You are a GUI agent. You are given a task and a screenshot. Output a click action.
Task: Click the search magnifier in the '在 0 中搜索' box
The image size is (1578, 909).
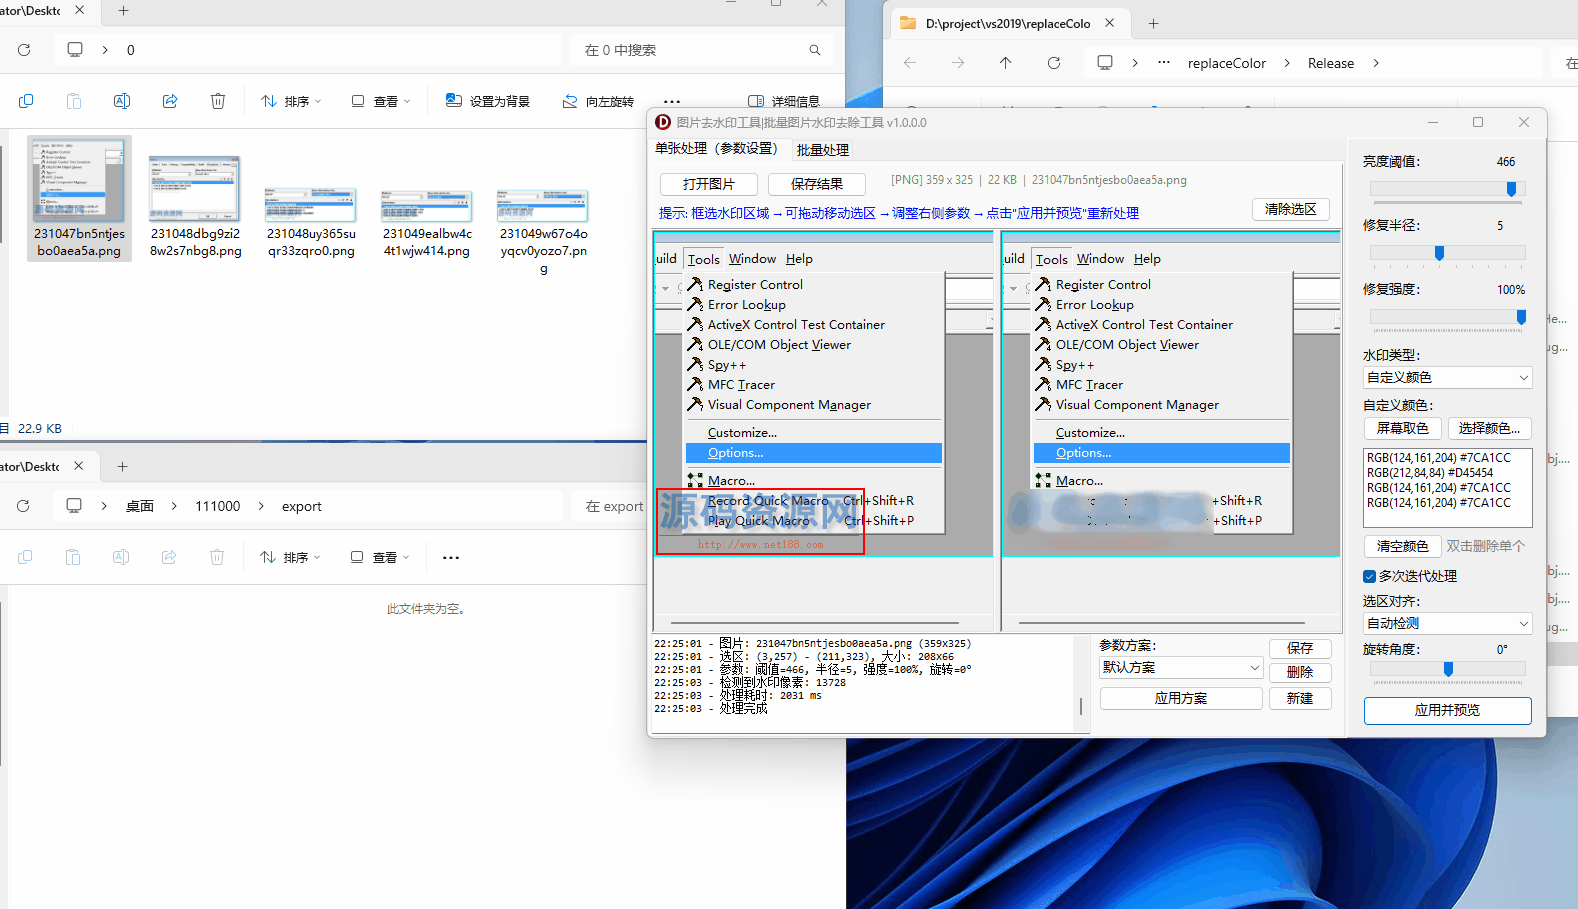click(x=815, y=50)
